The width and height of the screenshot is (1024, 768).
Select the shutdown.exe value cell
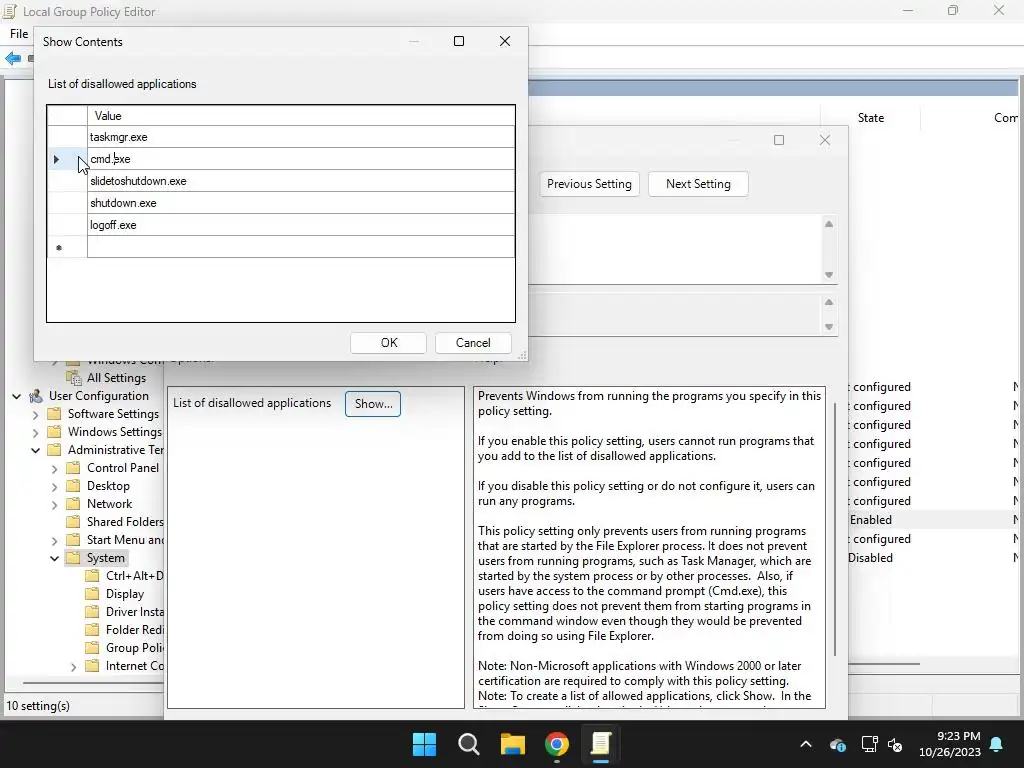(x=301, y=203)
